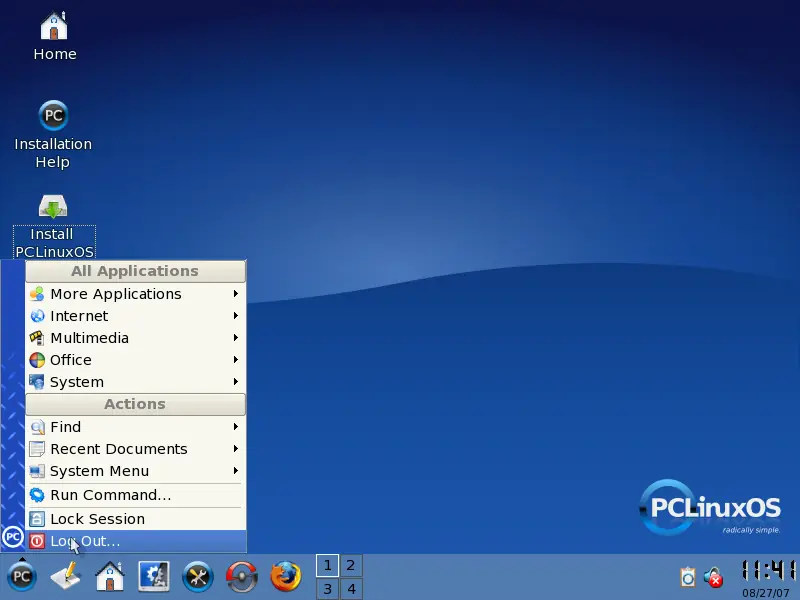Open the Office submenu

coord(136,360)
